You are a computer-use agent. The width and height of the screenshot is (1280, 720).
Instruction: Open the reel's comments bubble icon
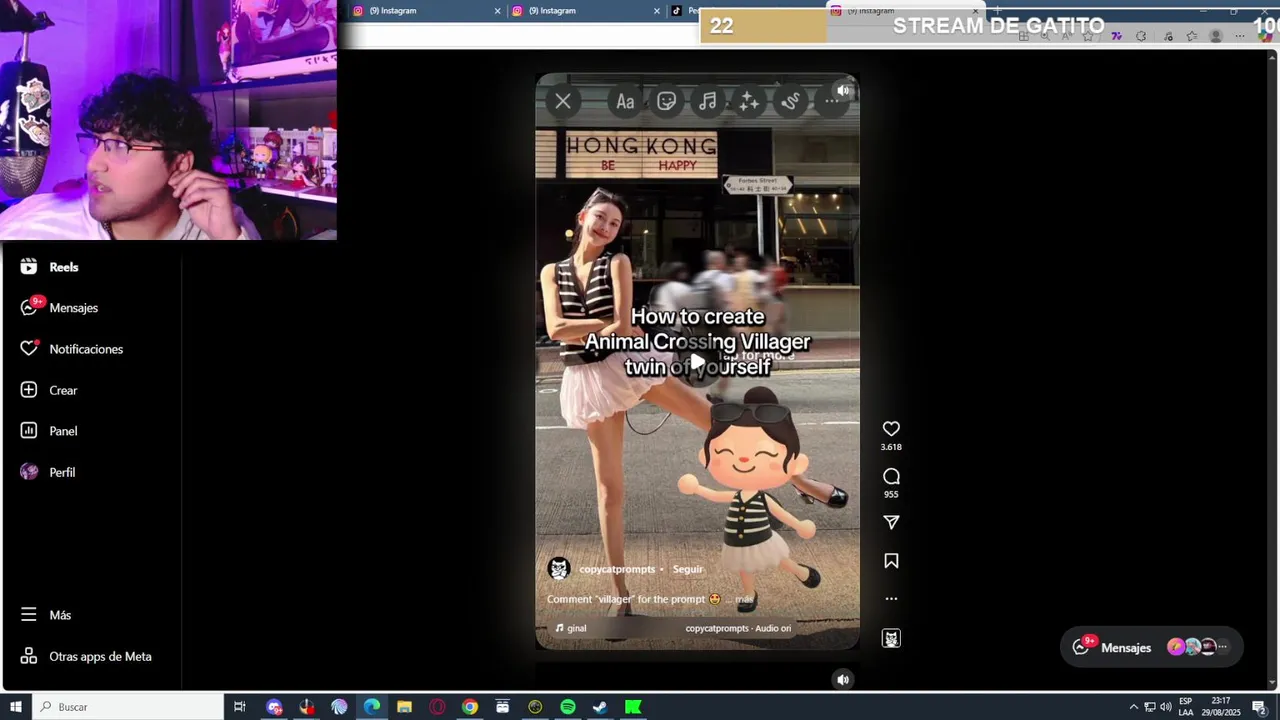tap(891, 476)
